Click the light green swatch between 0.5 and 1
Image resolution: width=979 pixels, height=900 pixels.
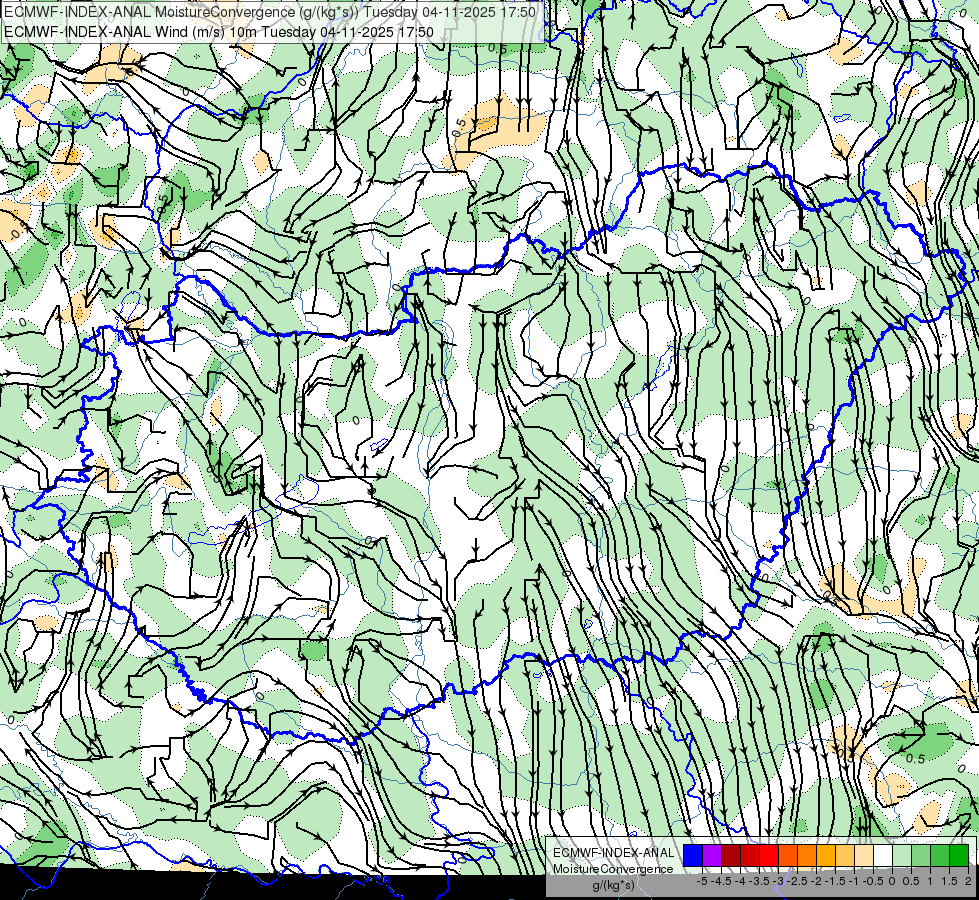[921, 855]
